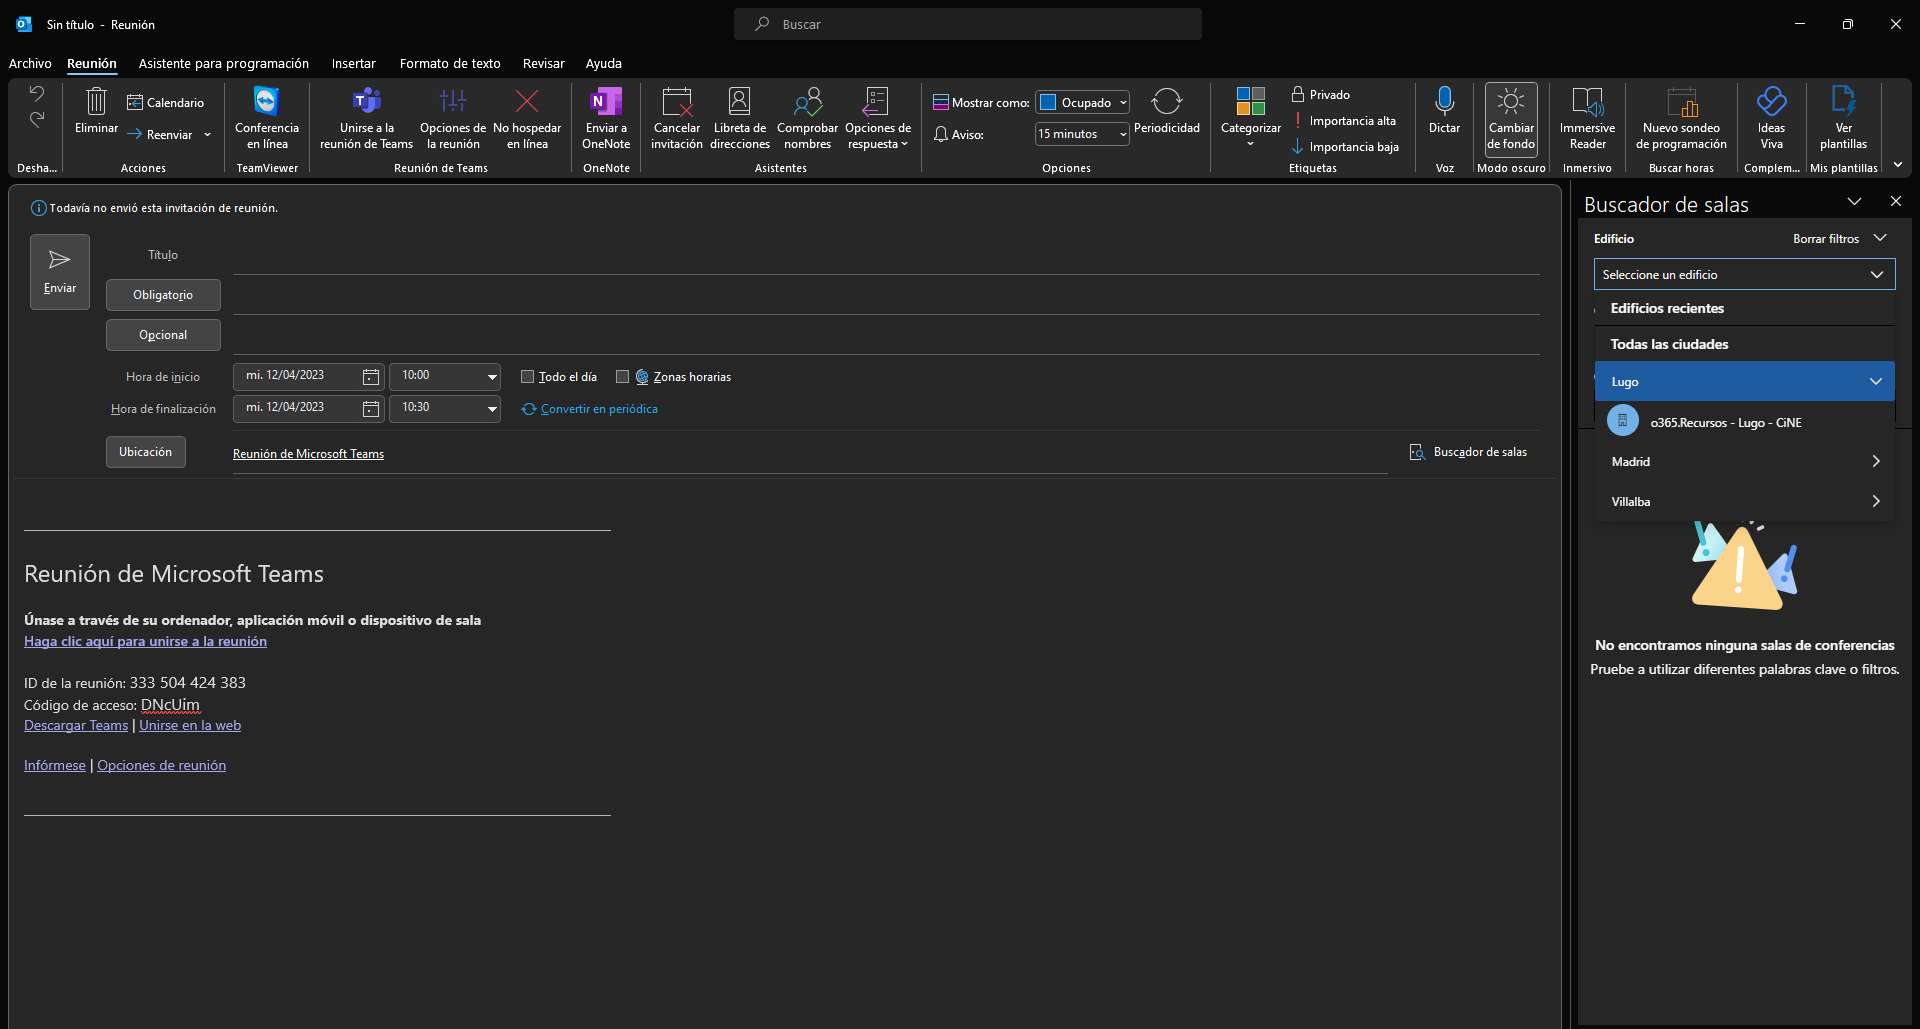Toggle the Privado lock option

click(x=1321, y=94)
